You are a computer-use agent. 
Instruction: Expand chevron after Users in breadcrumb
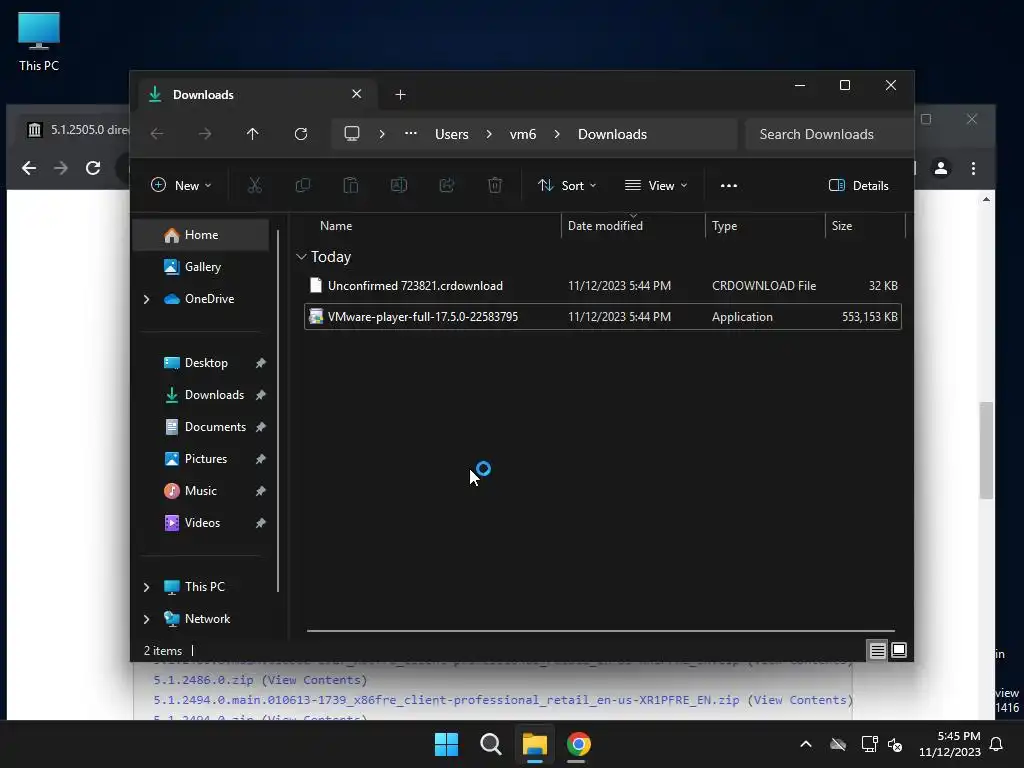tap(489, 134)
